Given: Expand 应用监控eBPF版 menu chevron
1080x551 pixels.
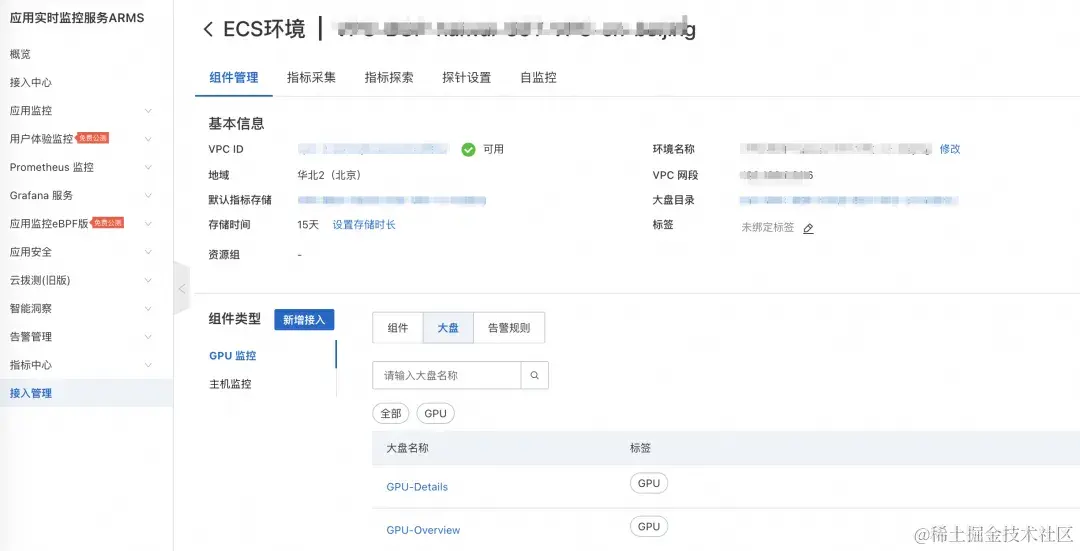Looking at the screenshot, I should click(x=148, y=224).
